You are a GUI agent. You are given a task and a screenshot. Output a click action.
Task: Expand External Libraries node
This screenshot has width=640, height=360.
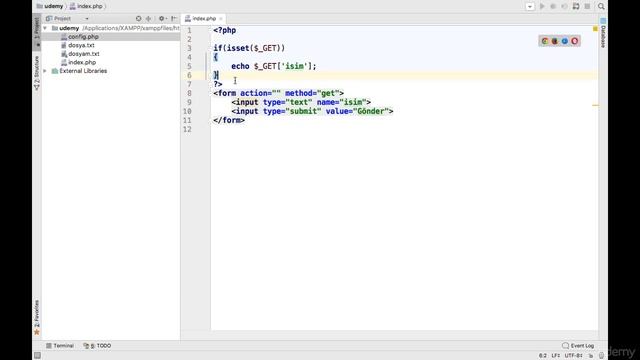tap(45, 71)
